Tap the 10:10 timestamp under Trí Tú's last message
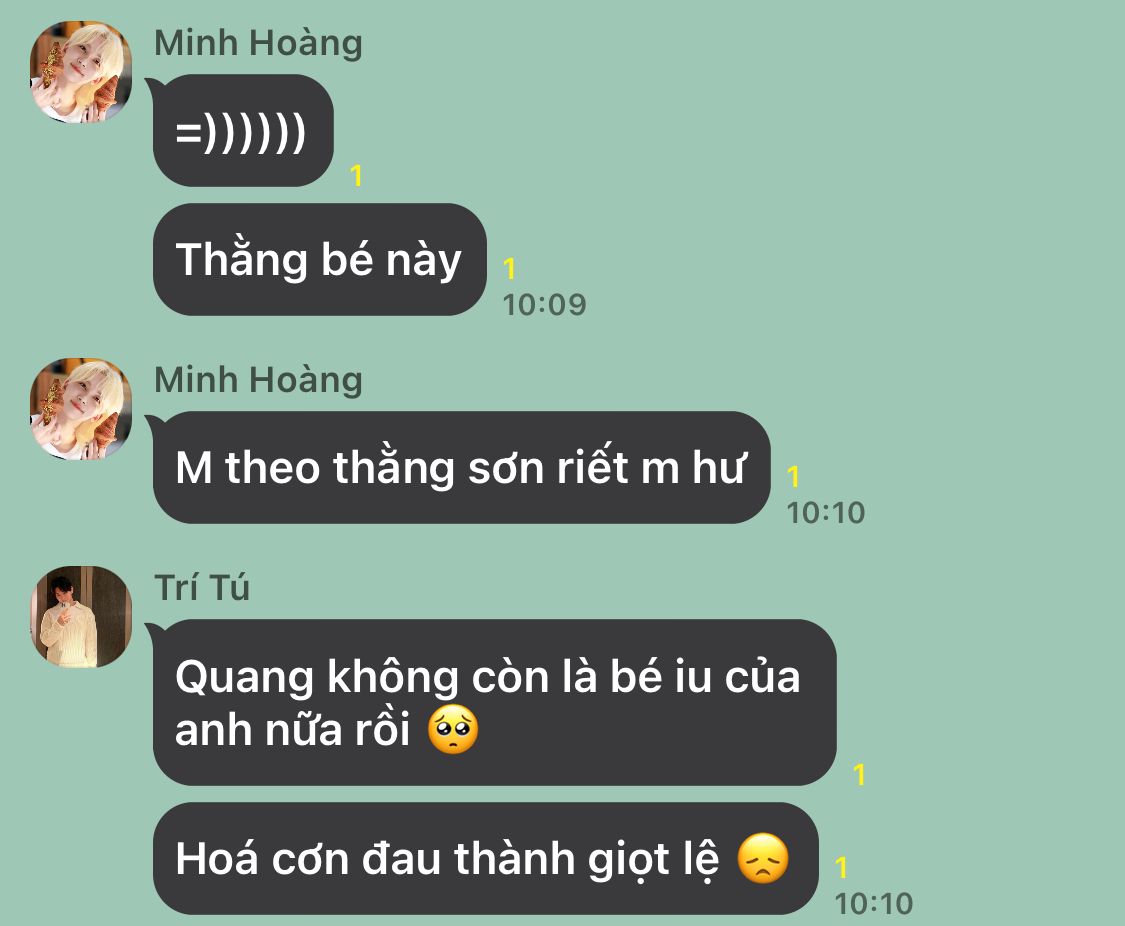The height and width of the screenshot is (926, 1125). point(874,904)
